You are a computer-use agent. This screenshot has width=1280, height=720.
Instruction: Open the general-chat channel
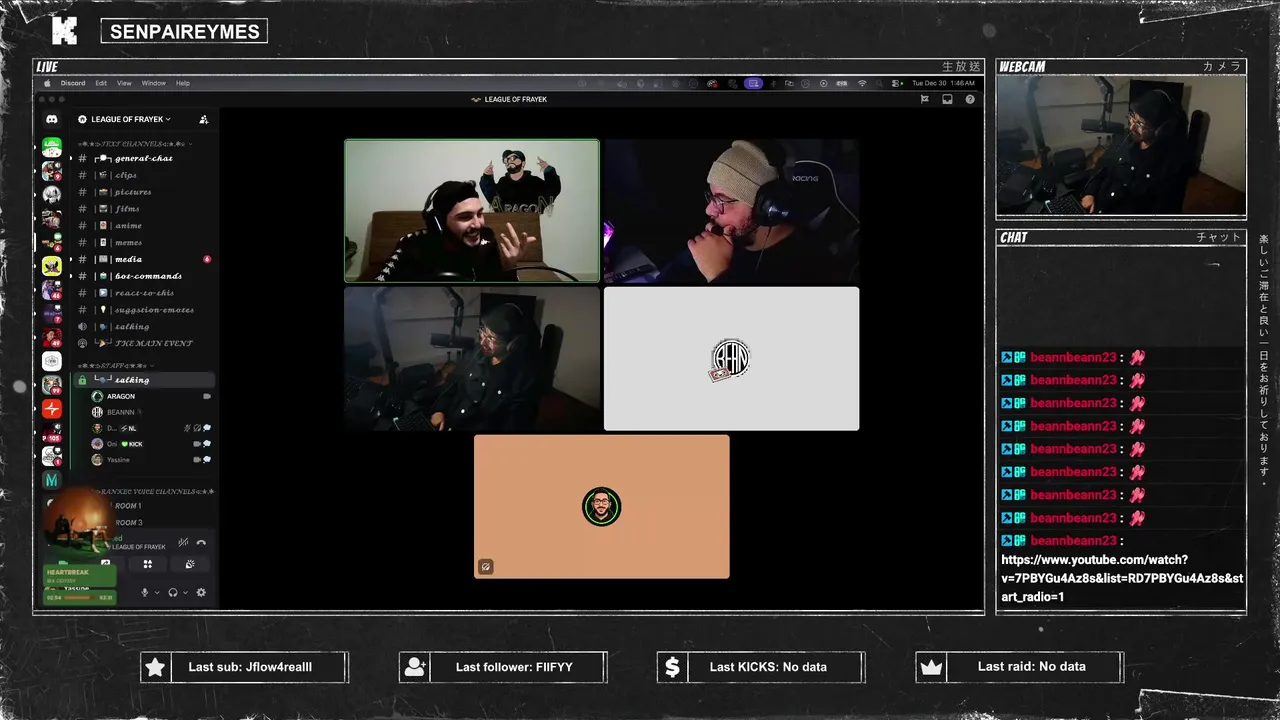pyautogui.click(x=144, y=158)
